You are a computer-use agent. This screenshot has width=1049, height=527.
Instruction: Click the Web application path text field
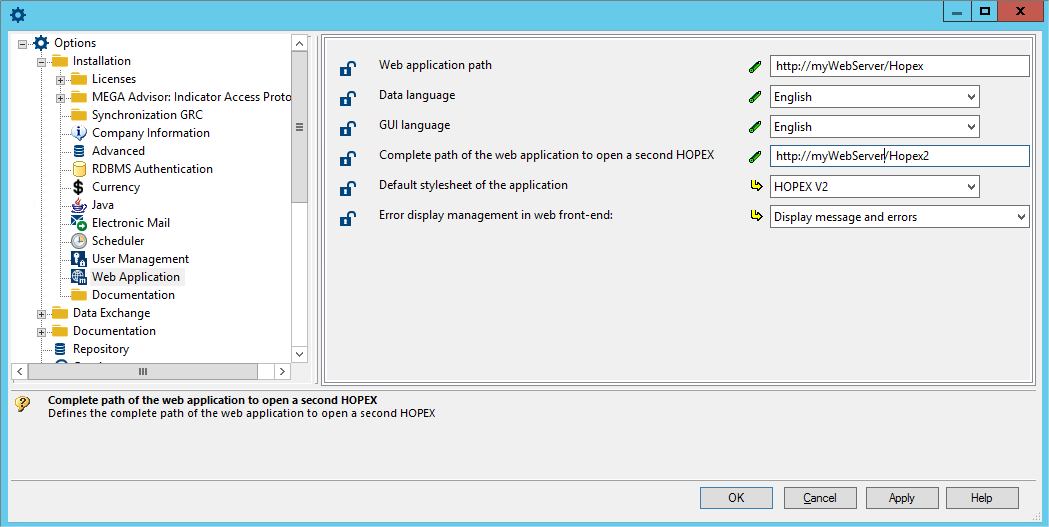pos(899,66)
